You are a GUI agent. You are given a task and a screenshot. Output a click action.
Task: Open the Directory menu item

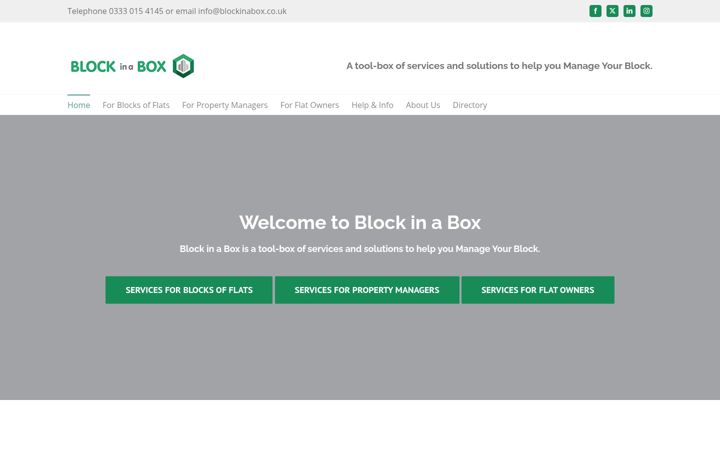(x=470, y=105)
